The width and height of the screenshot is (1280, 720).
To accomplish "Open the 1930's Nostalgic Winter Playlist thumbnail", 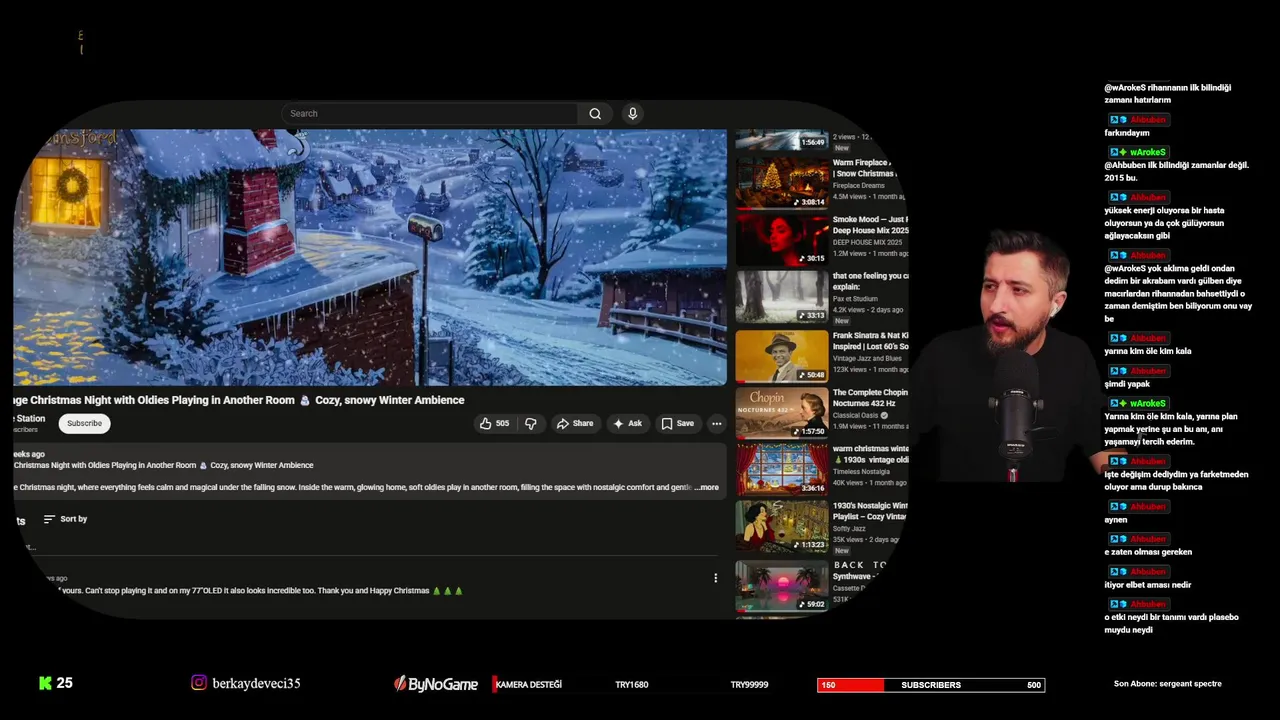I will point(782,526).
